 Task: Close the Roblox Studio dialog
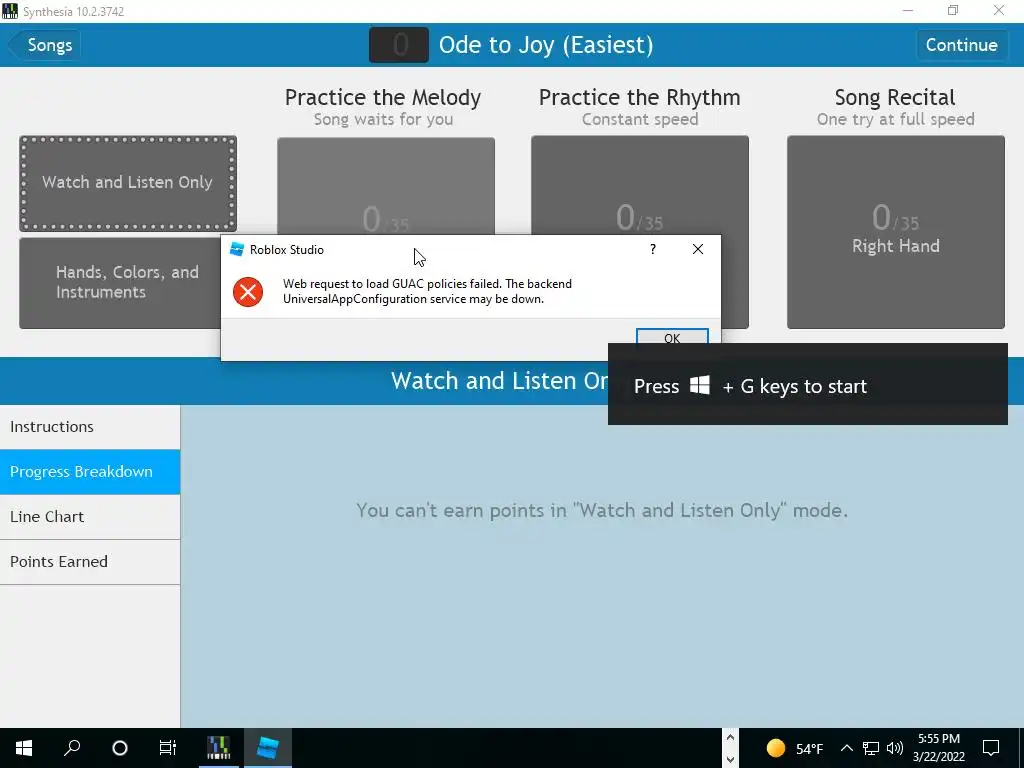tap(697, 249)
